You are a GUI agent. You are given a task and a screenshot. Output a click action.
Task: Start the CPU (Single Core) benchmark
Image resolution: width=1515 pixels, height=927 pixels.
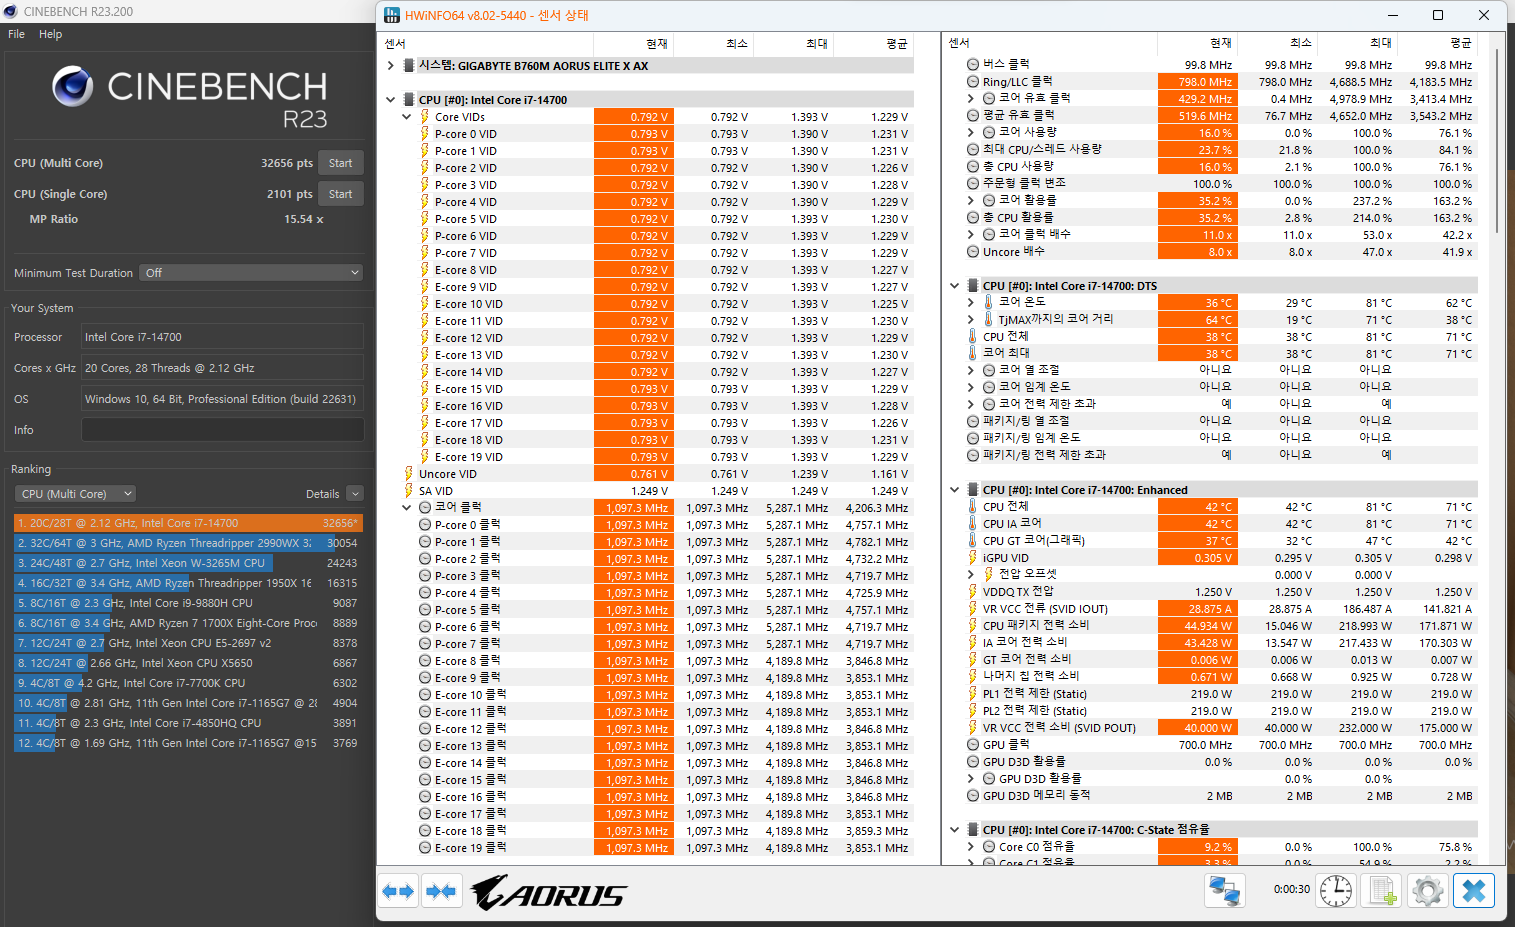[x=341, y=194]
